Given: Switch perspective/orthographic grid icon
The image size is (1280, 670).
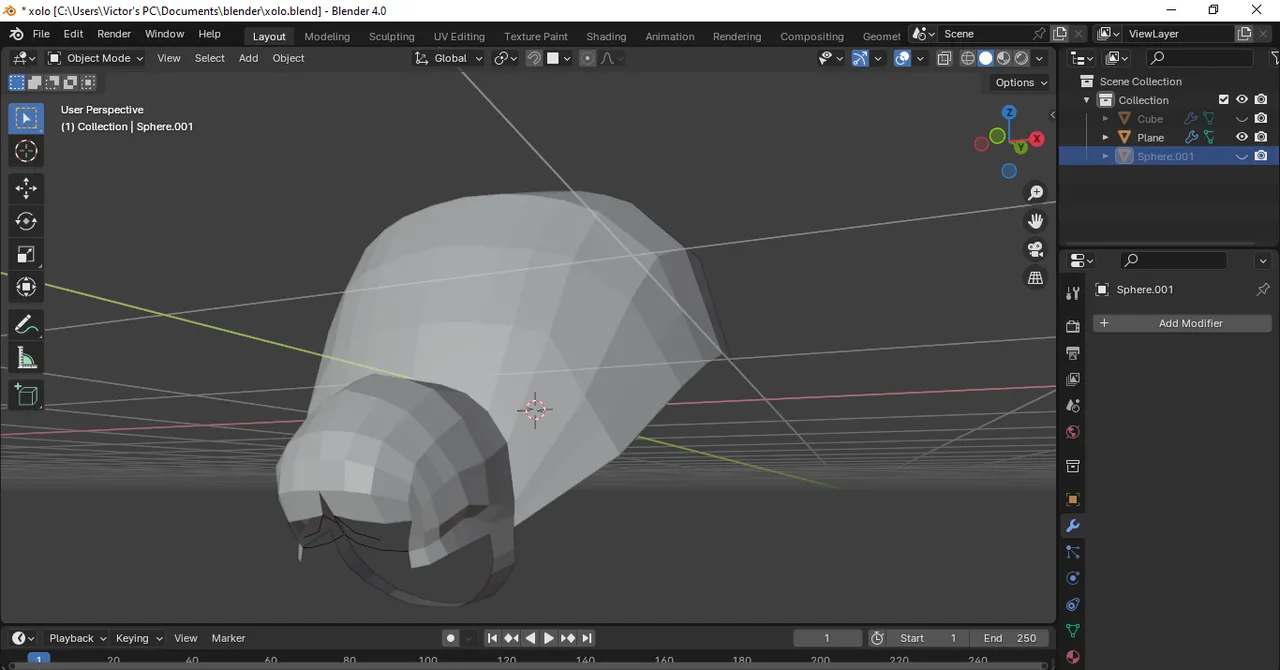Looking at the screenshot, I should (x=1035, y=278).
